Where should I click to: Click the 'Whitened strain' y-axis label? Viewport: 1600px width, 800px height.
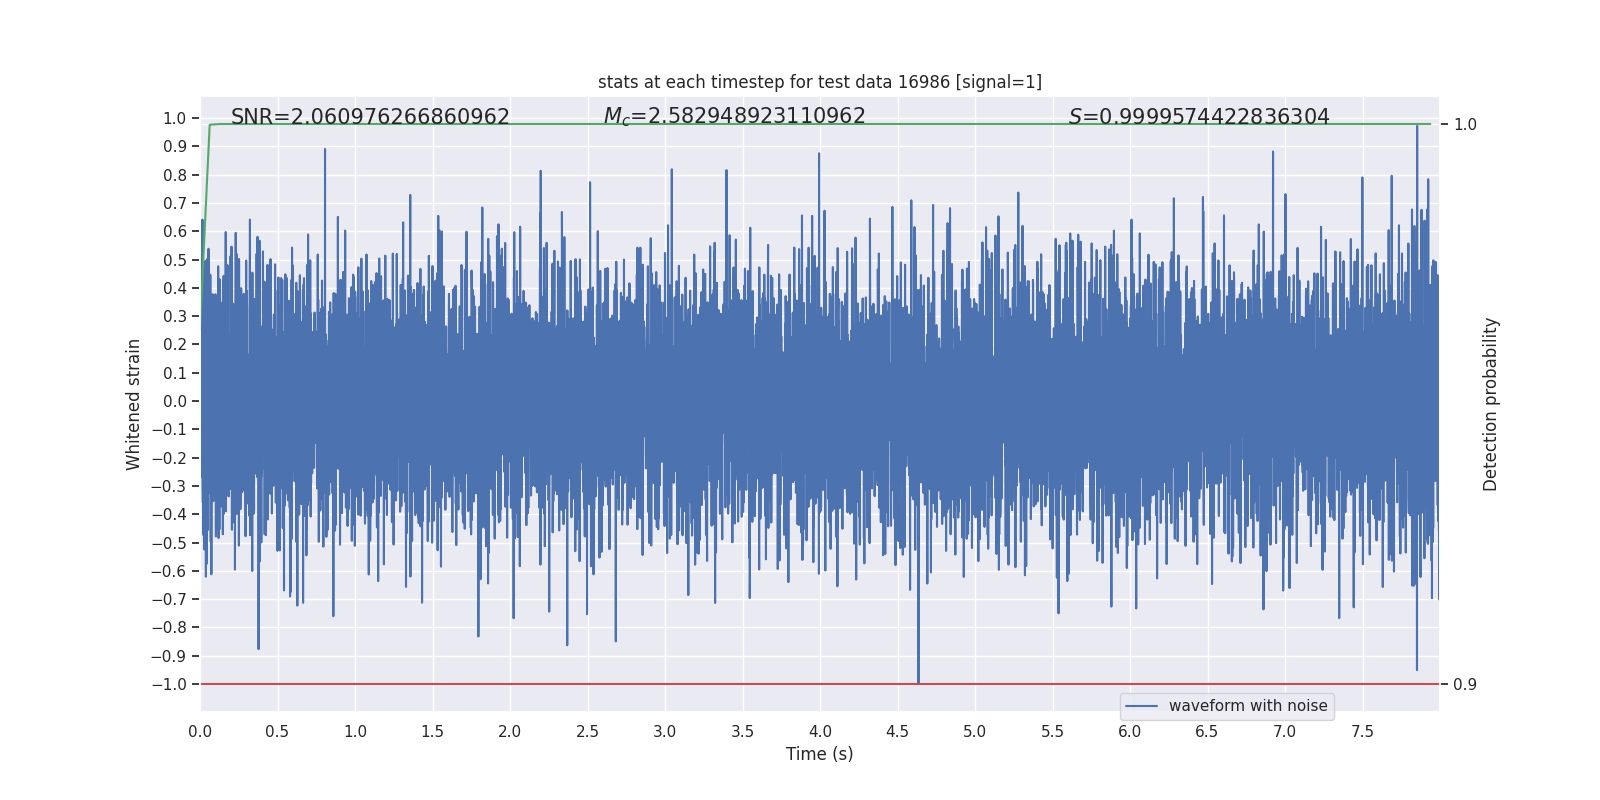134,404
